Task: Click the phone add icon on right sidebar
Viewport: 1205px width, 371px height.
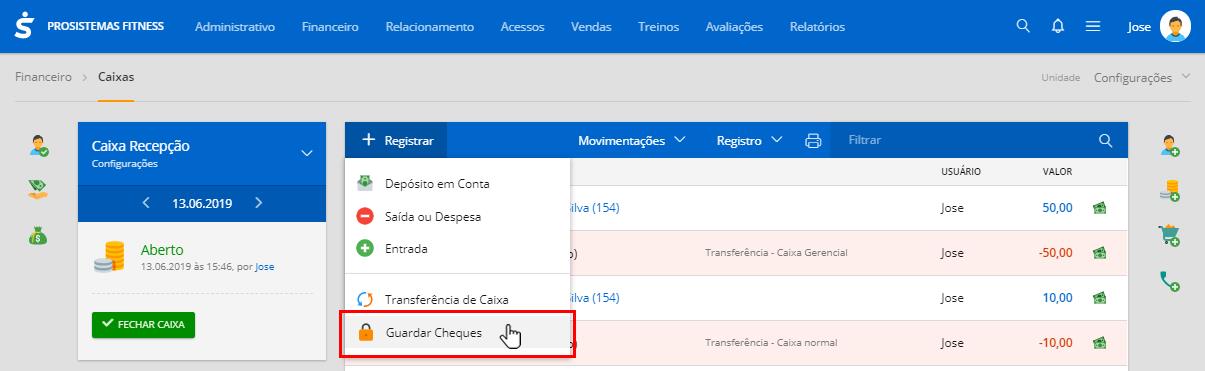Action: (x=1170, y=281)
